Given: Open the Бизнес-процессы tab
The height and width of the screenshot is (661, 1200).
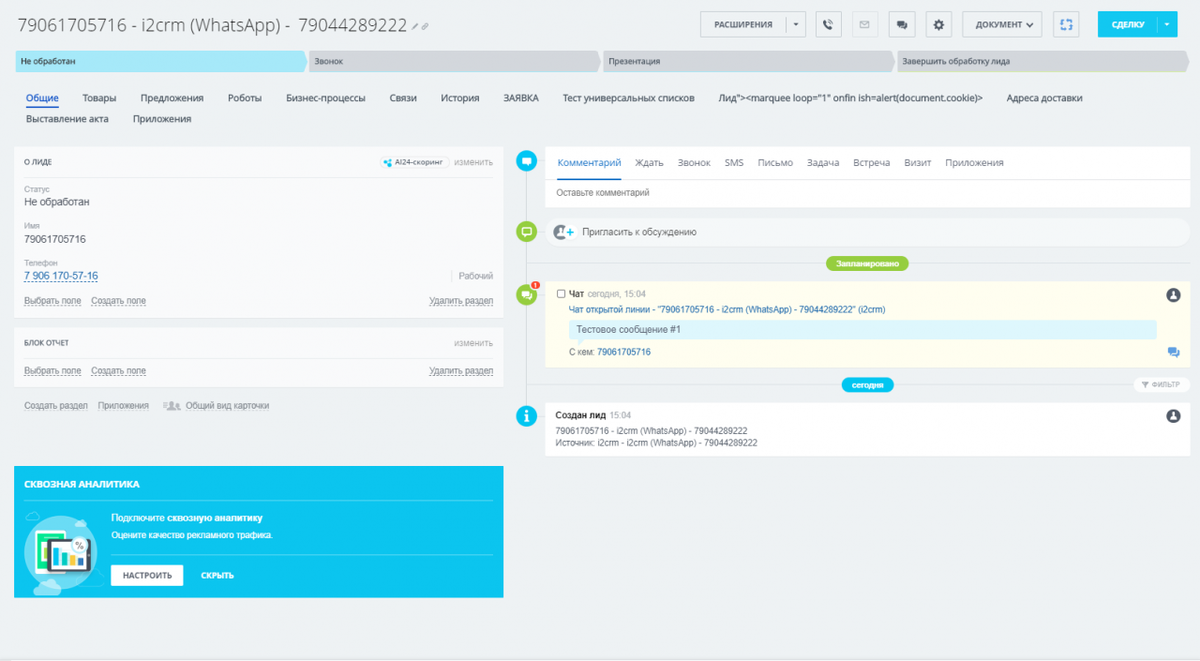Looking at the screenshot, I should pos(325,98).
